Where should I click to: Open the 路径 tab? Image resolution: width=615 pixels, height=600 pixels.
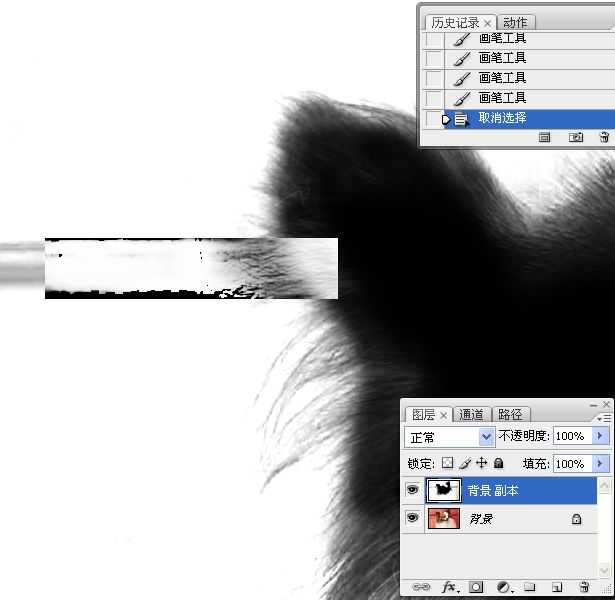[510, 415]
